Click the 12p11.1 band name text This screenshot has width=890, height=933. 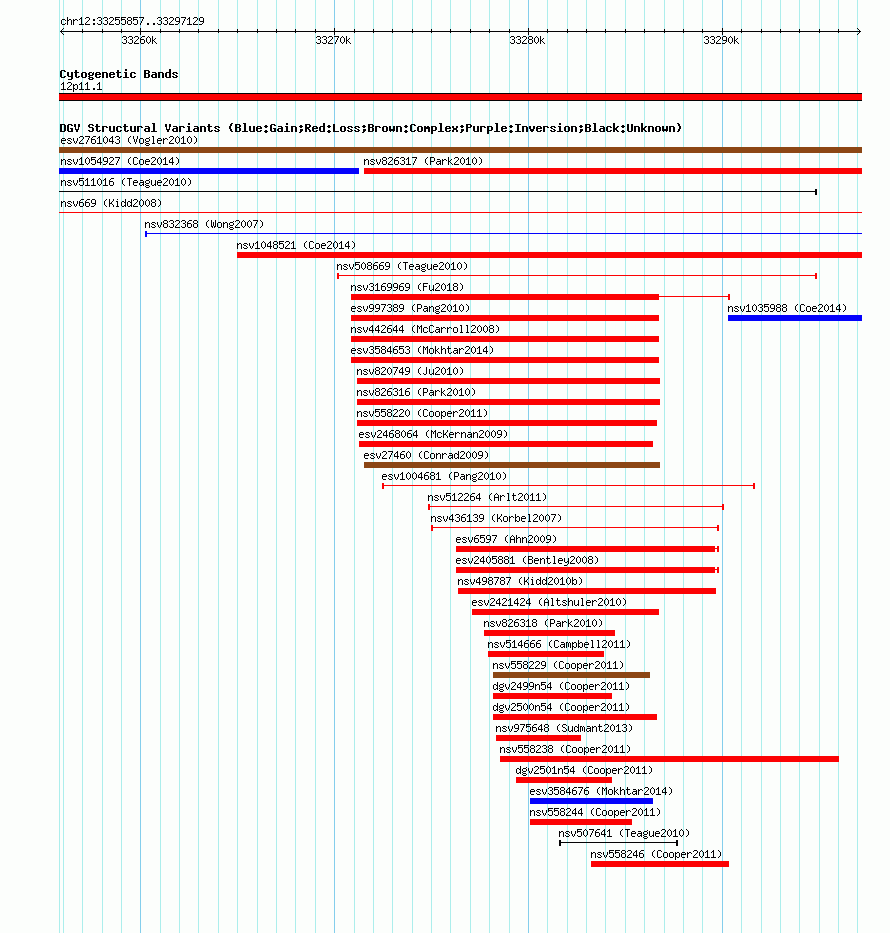pyautogui.click(x=81, y=87)
